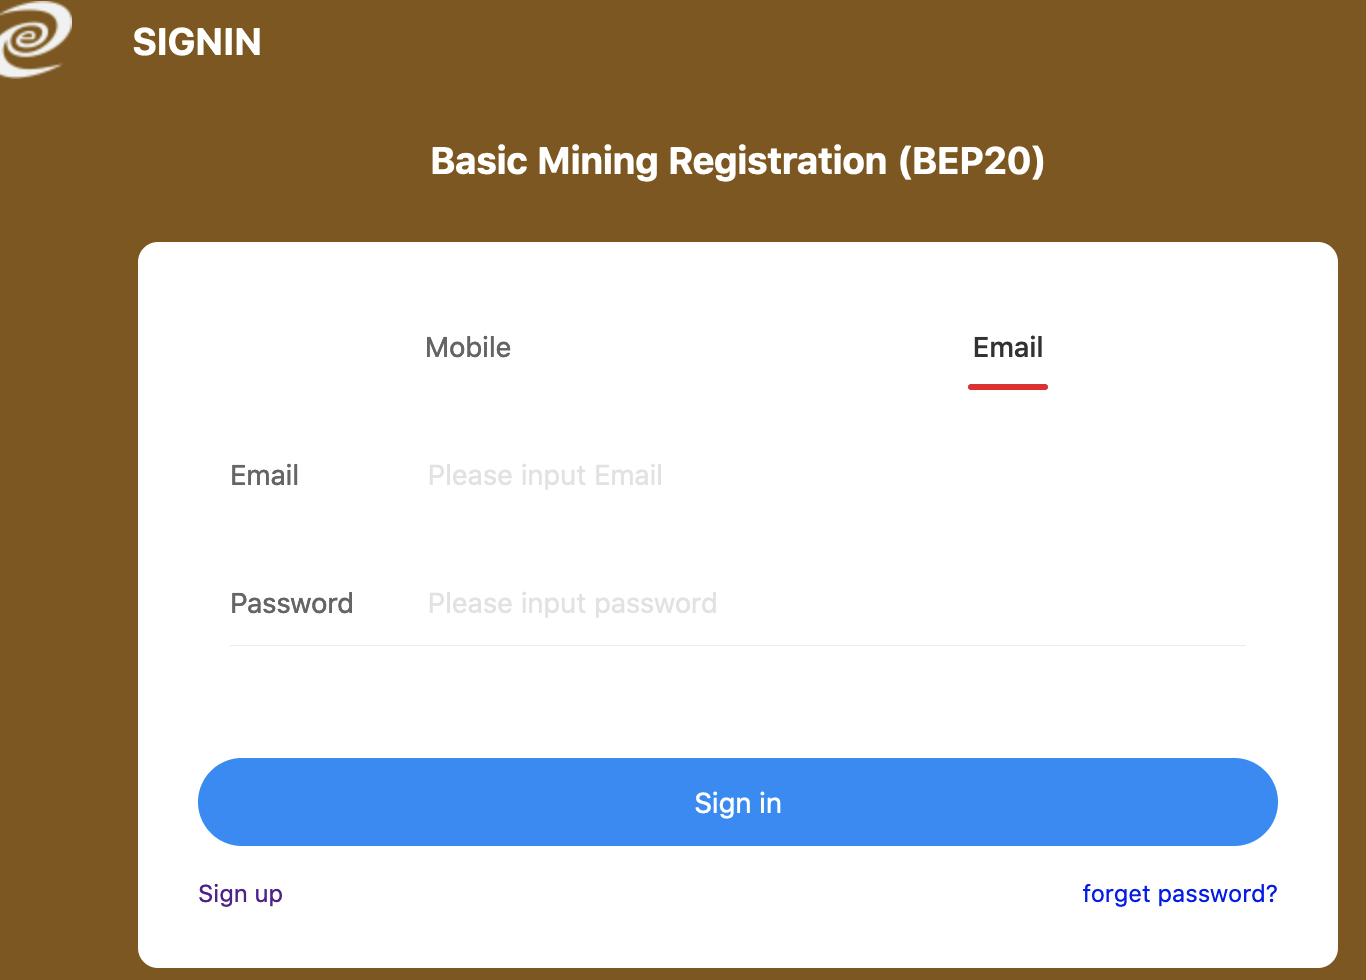The width and height of the screenshot is (1366, 980).
Task: Submit the form with Sign in
Action: point(738,802)
